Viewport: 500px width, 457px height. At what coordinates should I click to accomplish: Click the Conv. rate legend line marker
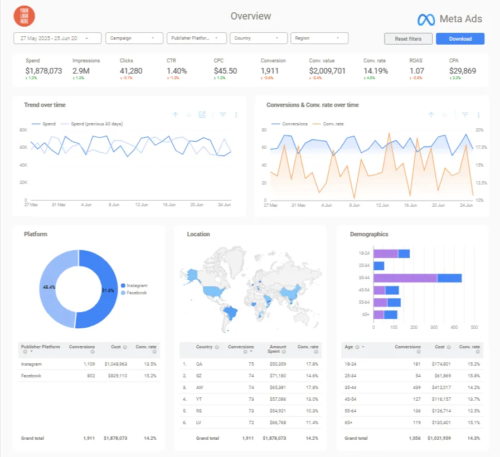click(316, 124)
